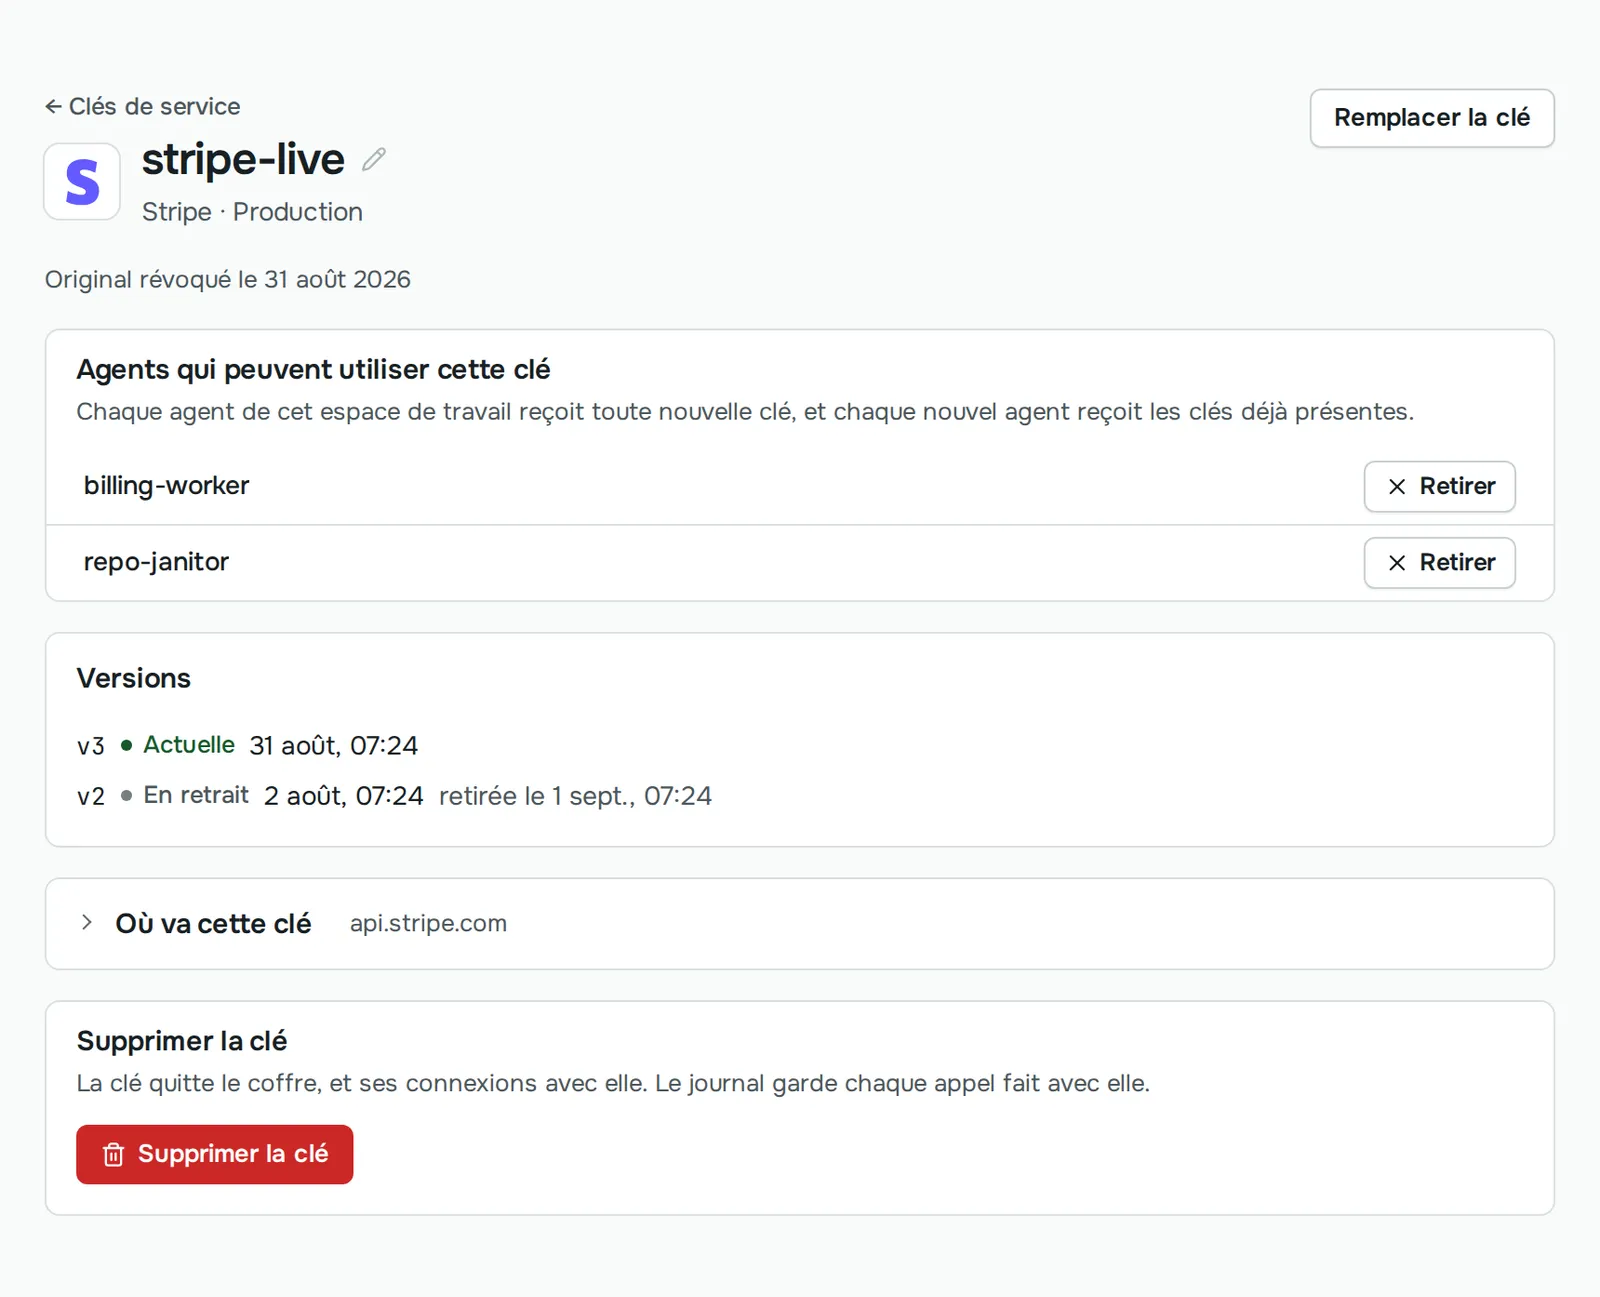Click 'retirée le 1 sept., 07:24' text
Image resolution: width=1600 pixels, height=1297 pixels.
[575, 796]
